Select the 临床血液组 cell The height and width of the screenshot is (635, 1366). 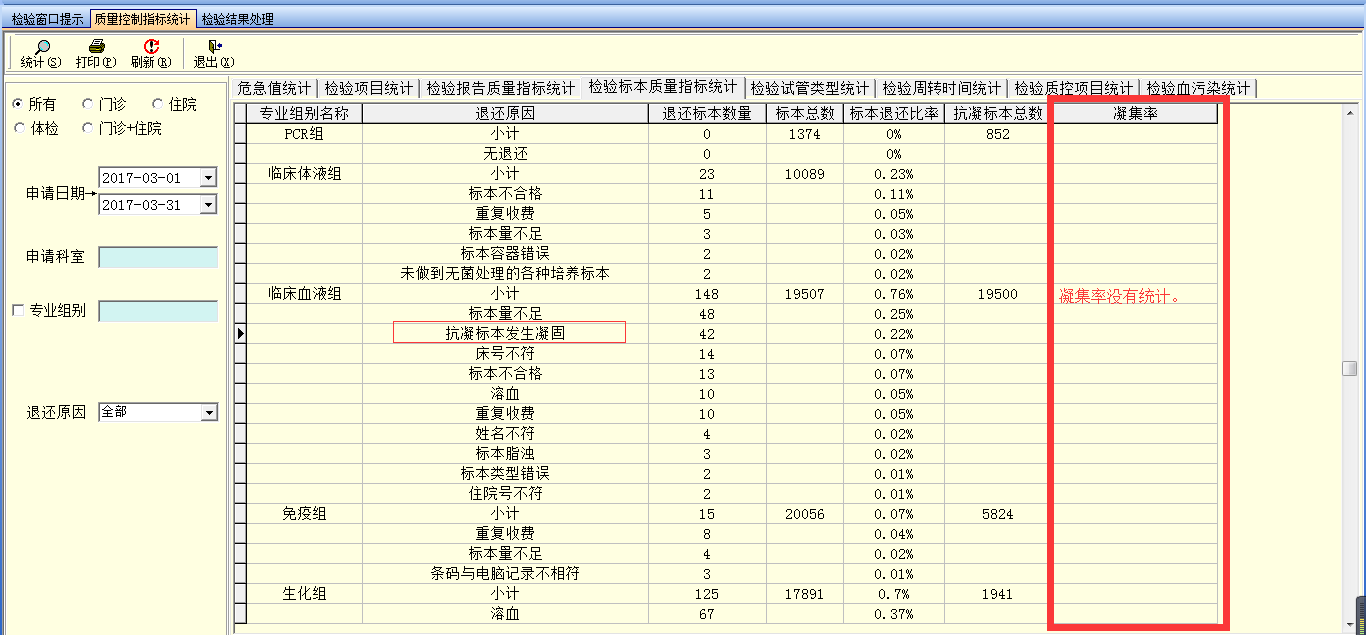click(x=304, y=294)
